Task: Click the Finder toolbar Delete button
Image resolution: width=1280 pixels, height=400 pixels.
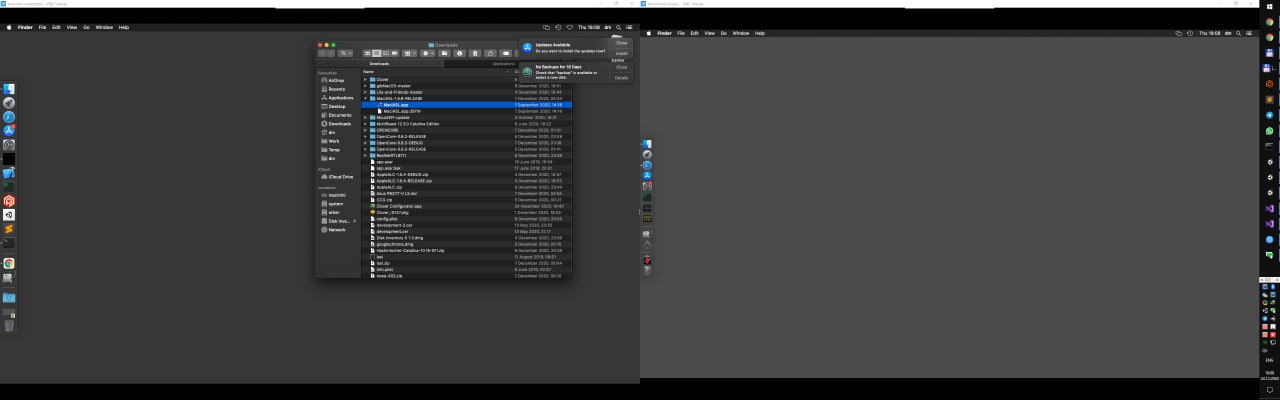Action: point(475,53)
